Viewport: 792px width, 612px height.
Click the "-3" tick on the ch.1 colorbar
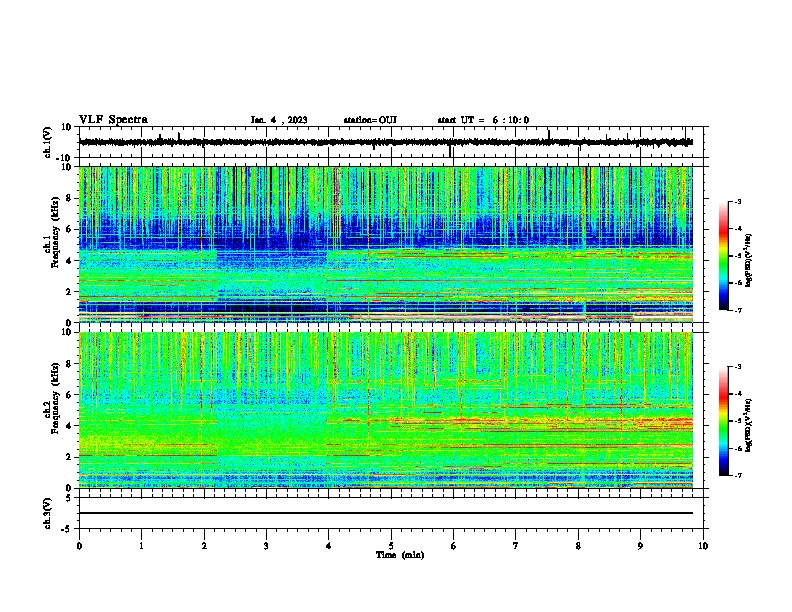(737, 201)
